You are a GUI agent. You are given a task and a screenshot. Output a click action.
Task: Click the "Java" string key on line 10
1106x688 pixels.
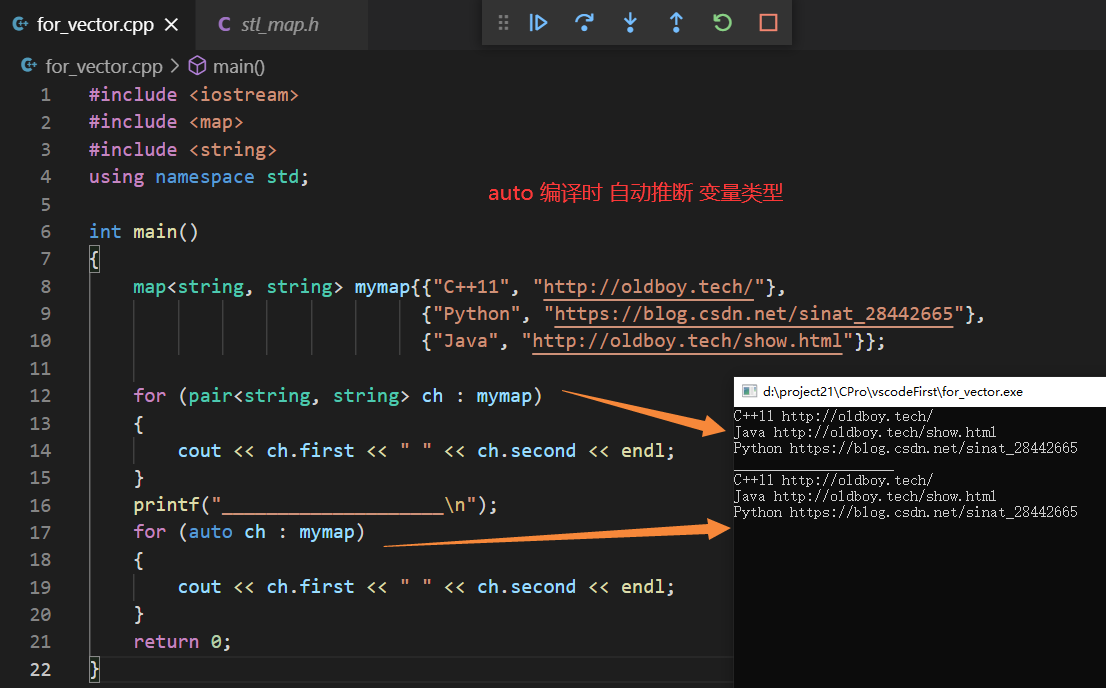[x=465, y=341]
